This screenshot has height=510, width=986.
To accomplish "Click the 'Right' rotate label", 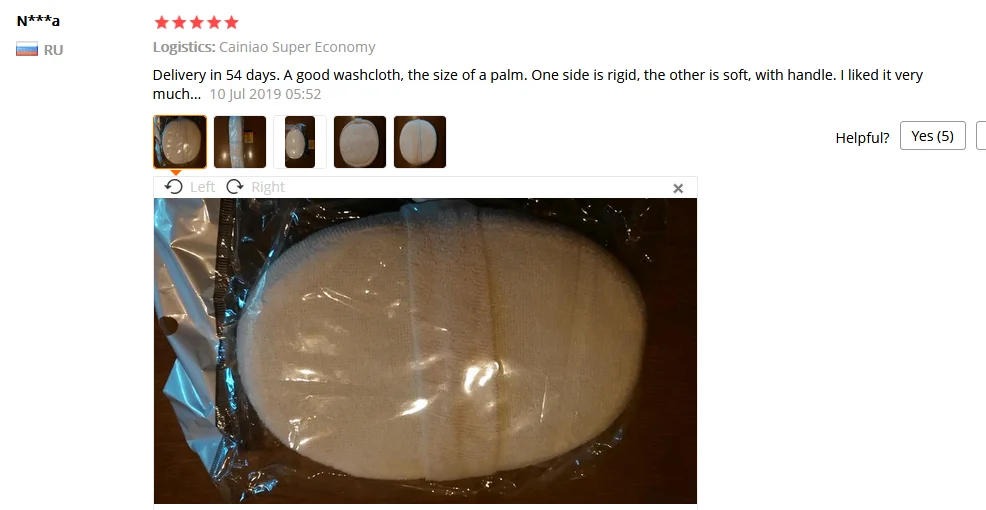I will click(268, 187).
